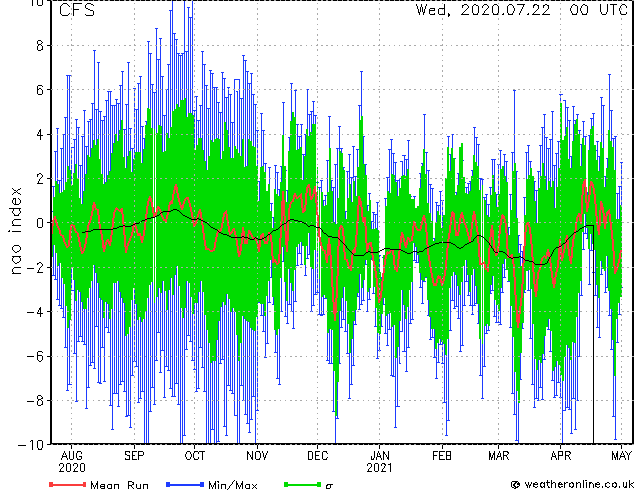Click the 'Min/Max' legend label
Viewport: 634px width, 490px height.
232,485
